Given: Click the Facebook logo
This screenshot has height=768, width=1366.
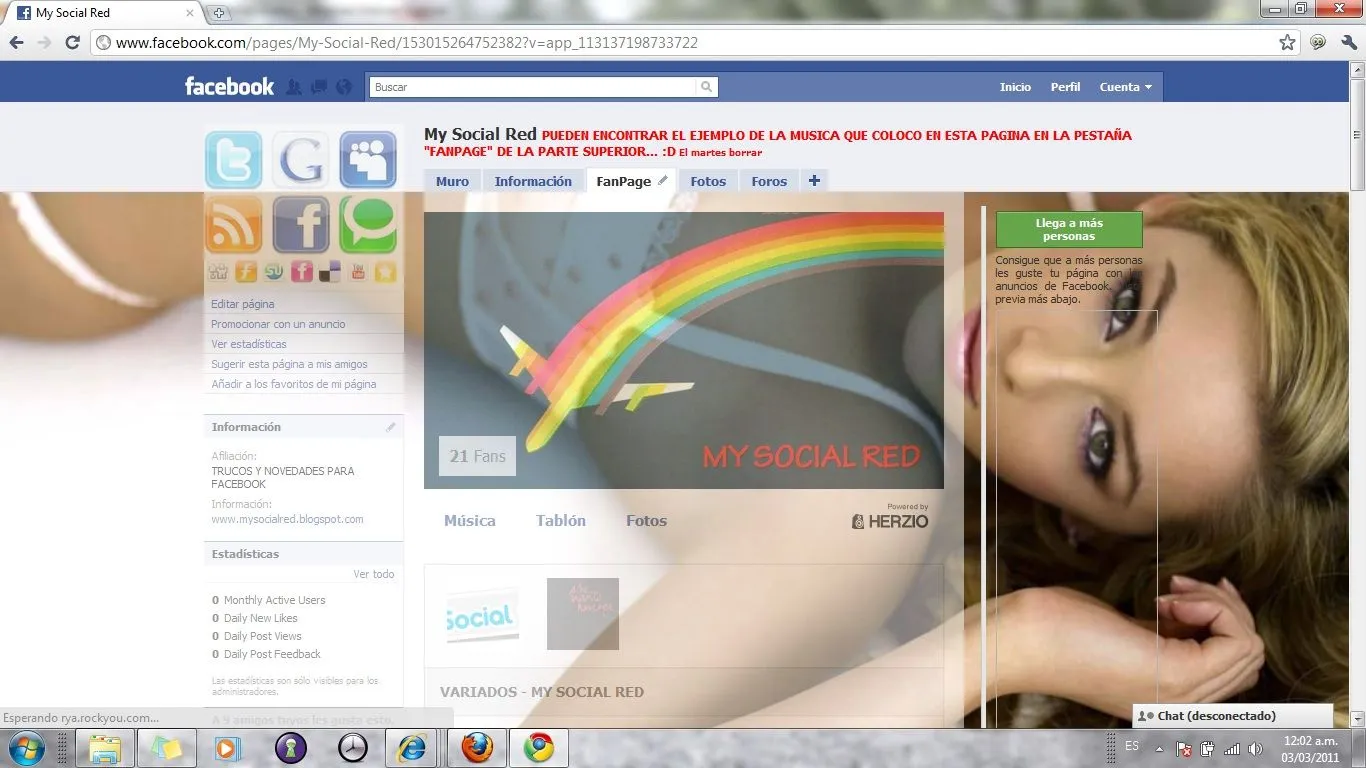Looking at the screenshot, I should coord(229,86).
